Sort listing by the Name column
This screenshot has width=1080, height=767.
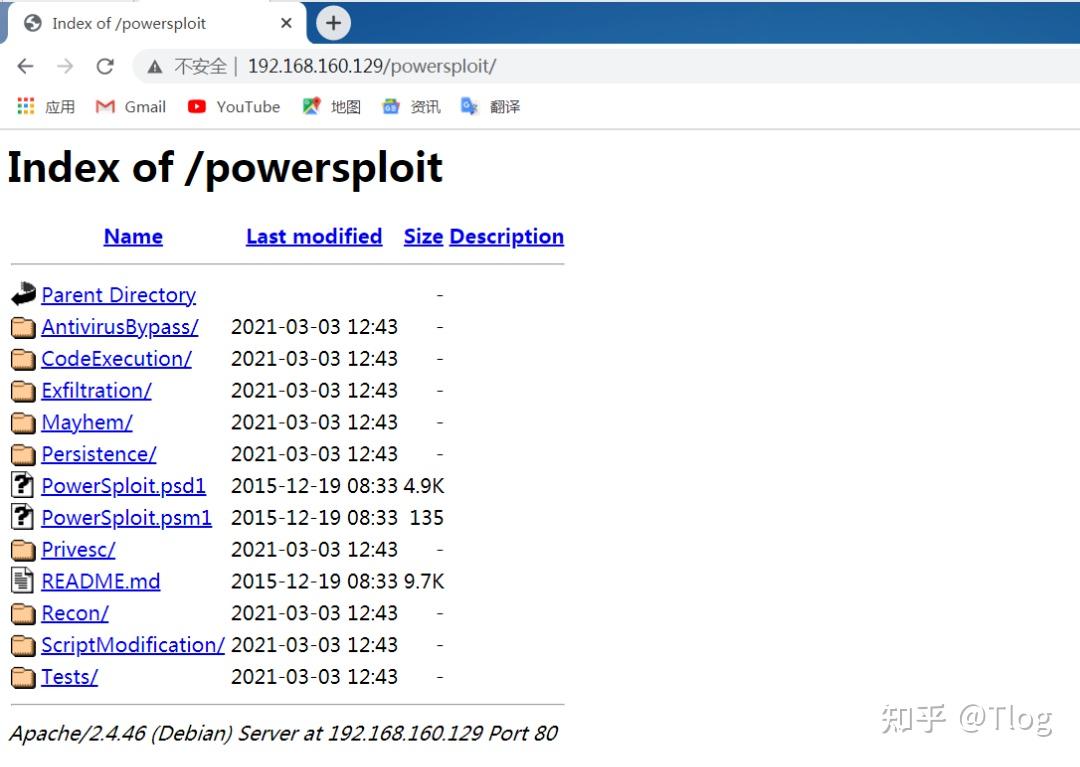click(x=132, y=236)
